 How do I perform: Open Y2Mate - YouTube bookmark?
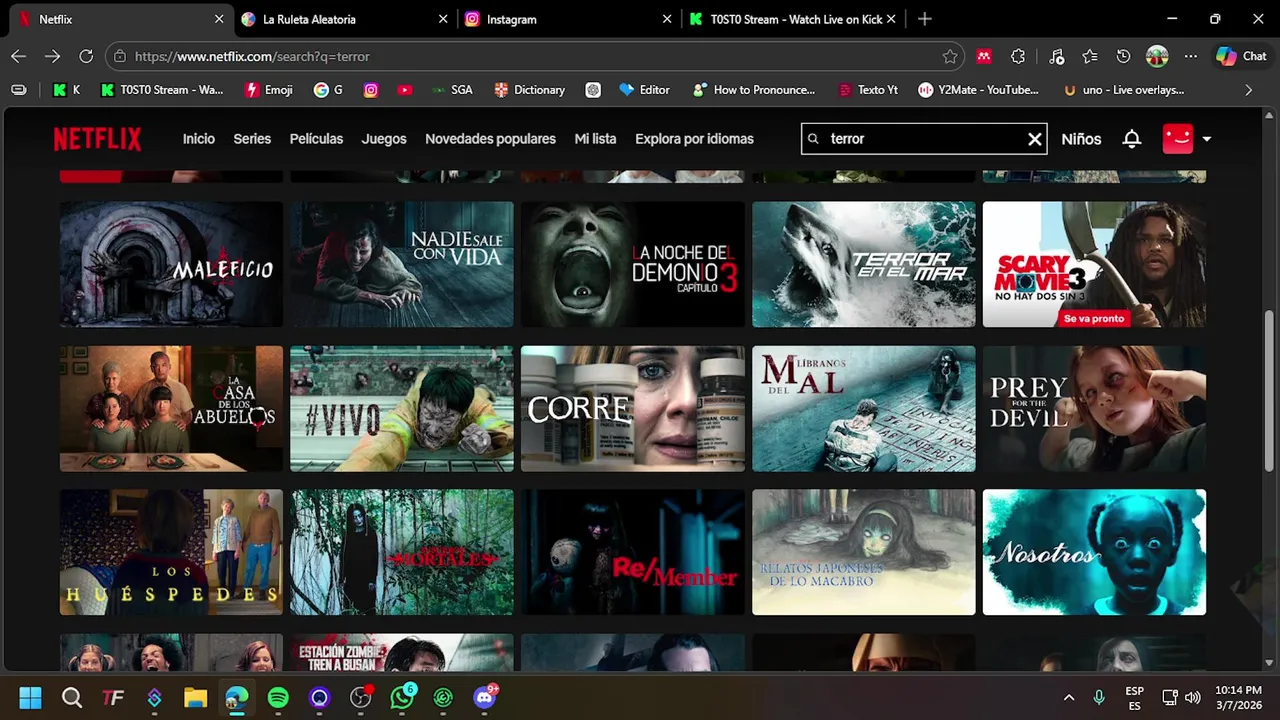point(979,90)
